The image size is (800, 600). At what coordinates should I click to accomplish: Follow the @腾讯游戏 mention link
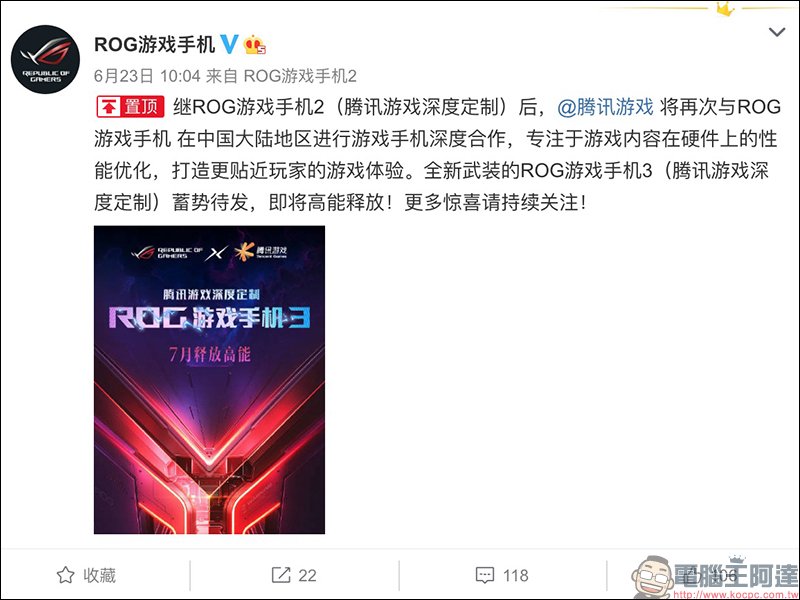[x=605, y=107]
